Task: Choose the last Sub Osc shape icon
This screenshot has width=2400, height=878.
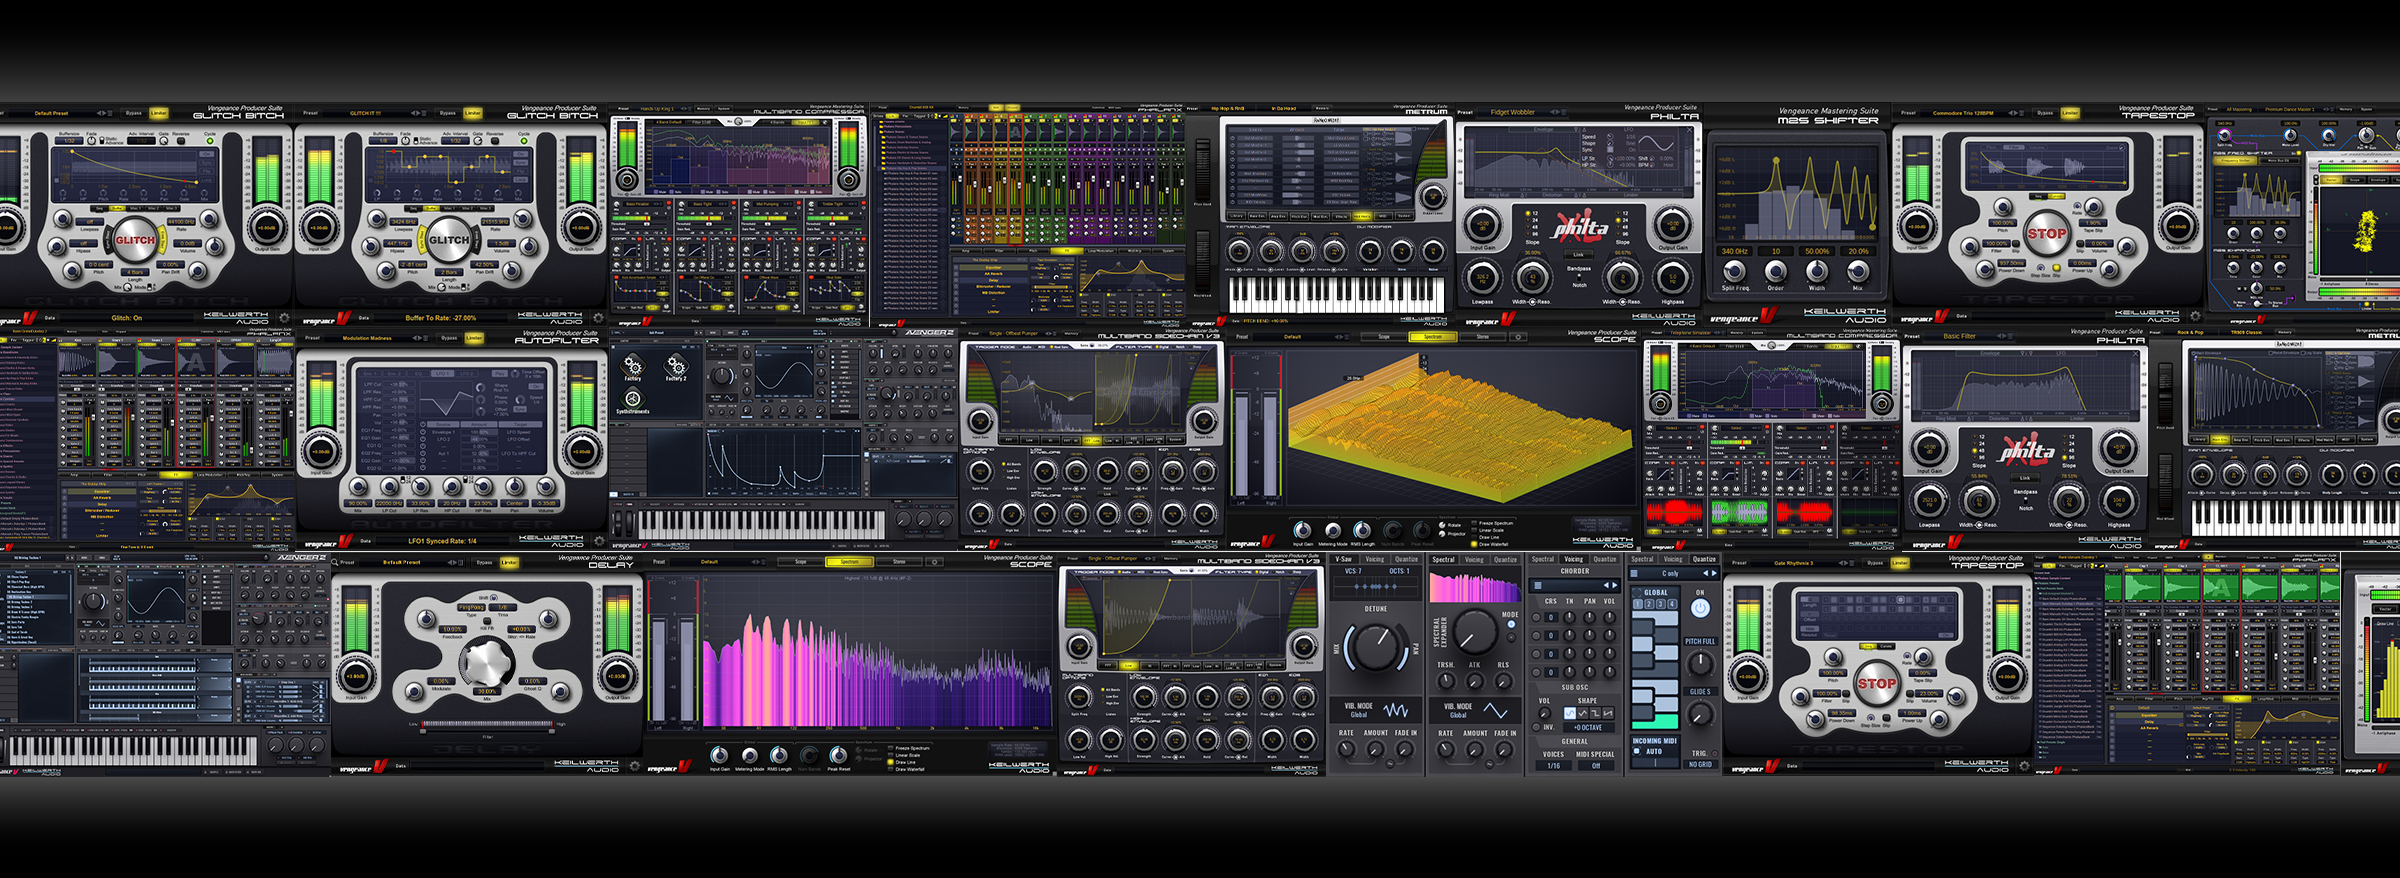Action: (x=1608, y=713)
